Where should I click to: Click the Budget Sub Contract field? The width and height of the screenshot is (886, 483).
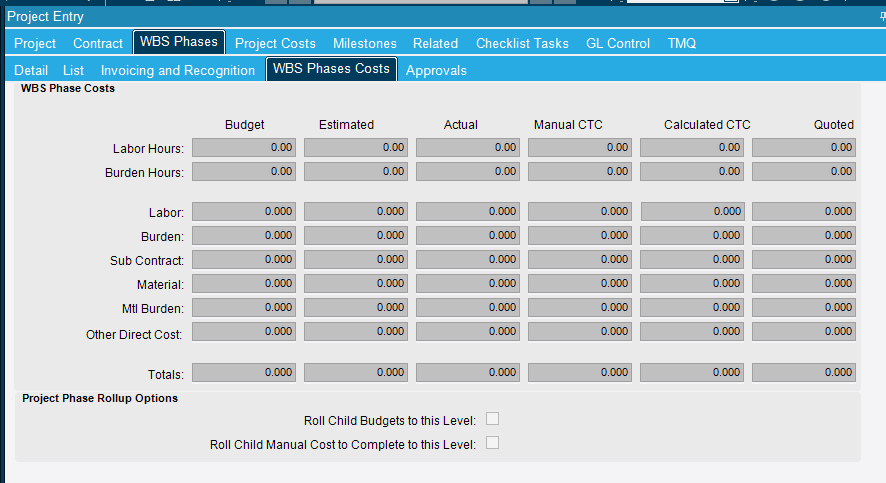pos(244,259)
